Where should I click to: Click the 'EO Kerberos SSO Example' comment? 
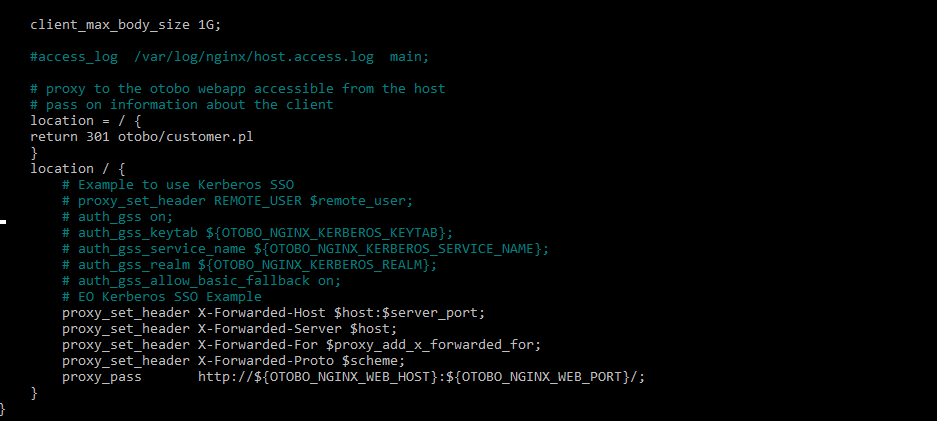coord(161,296)
